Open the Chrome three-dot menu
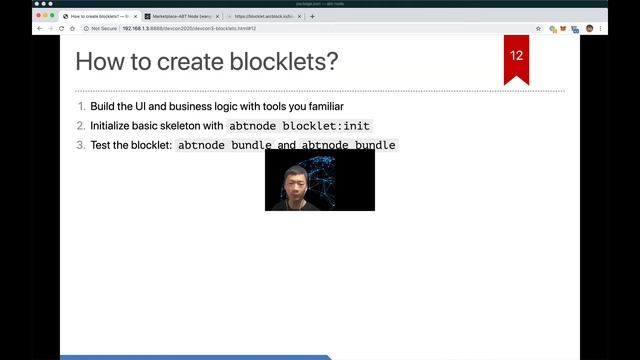Image resolution: width=640 pixels, height=360 pixels. 600,29
